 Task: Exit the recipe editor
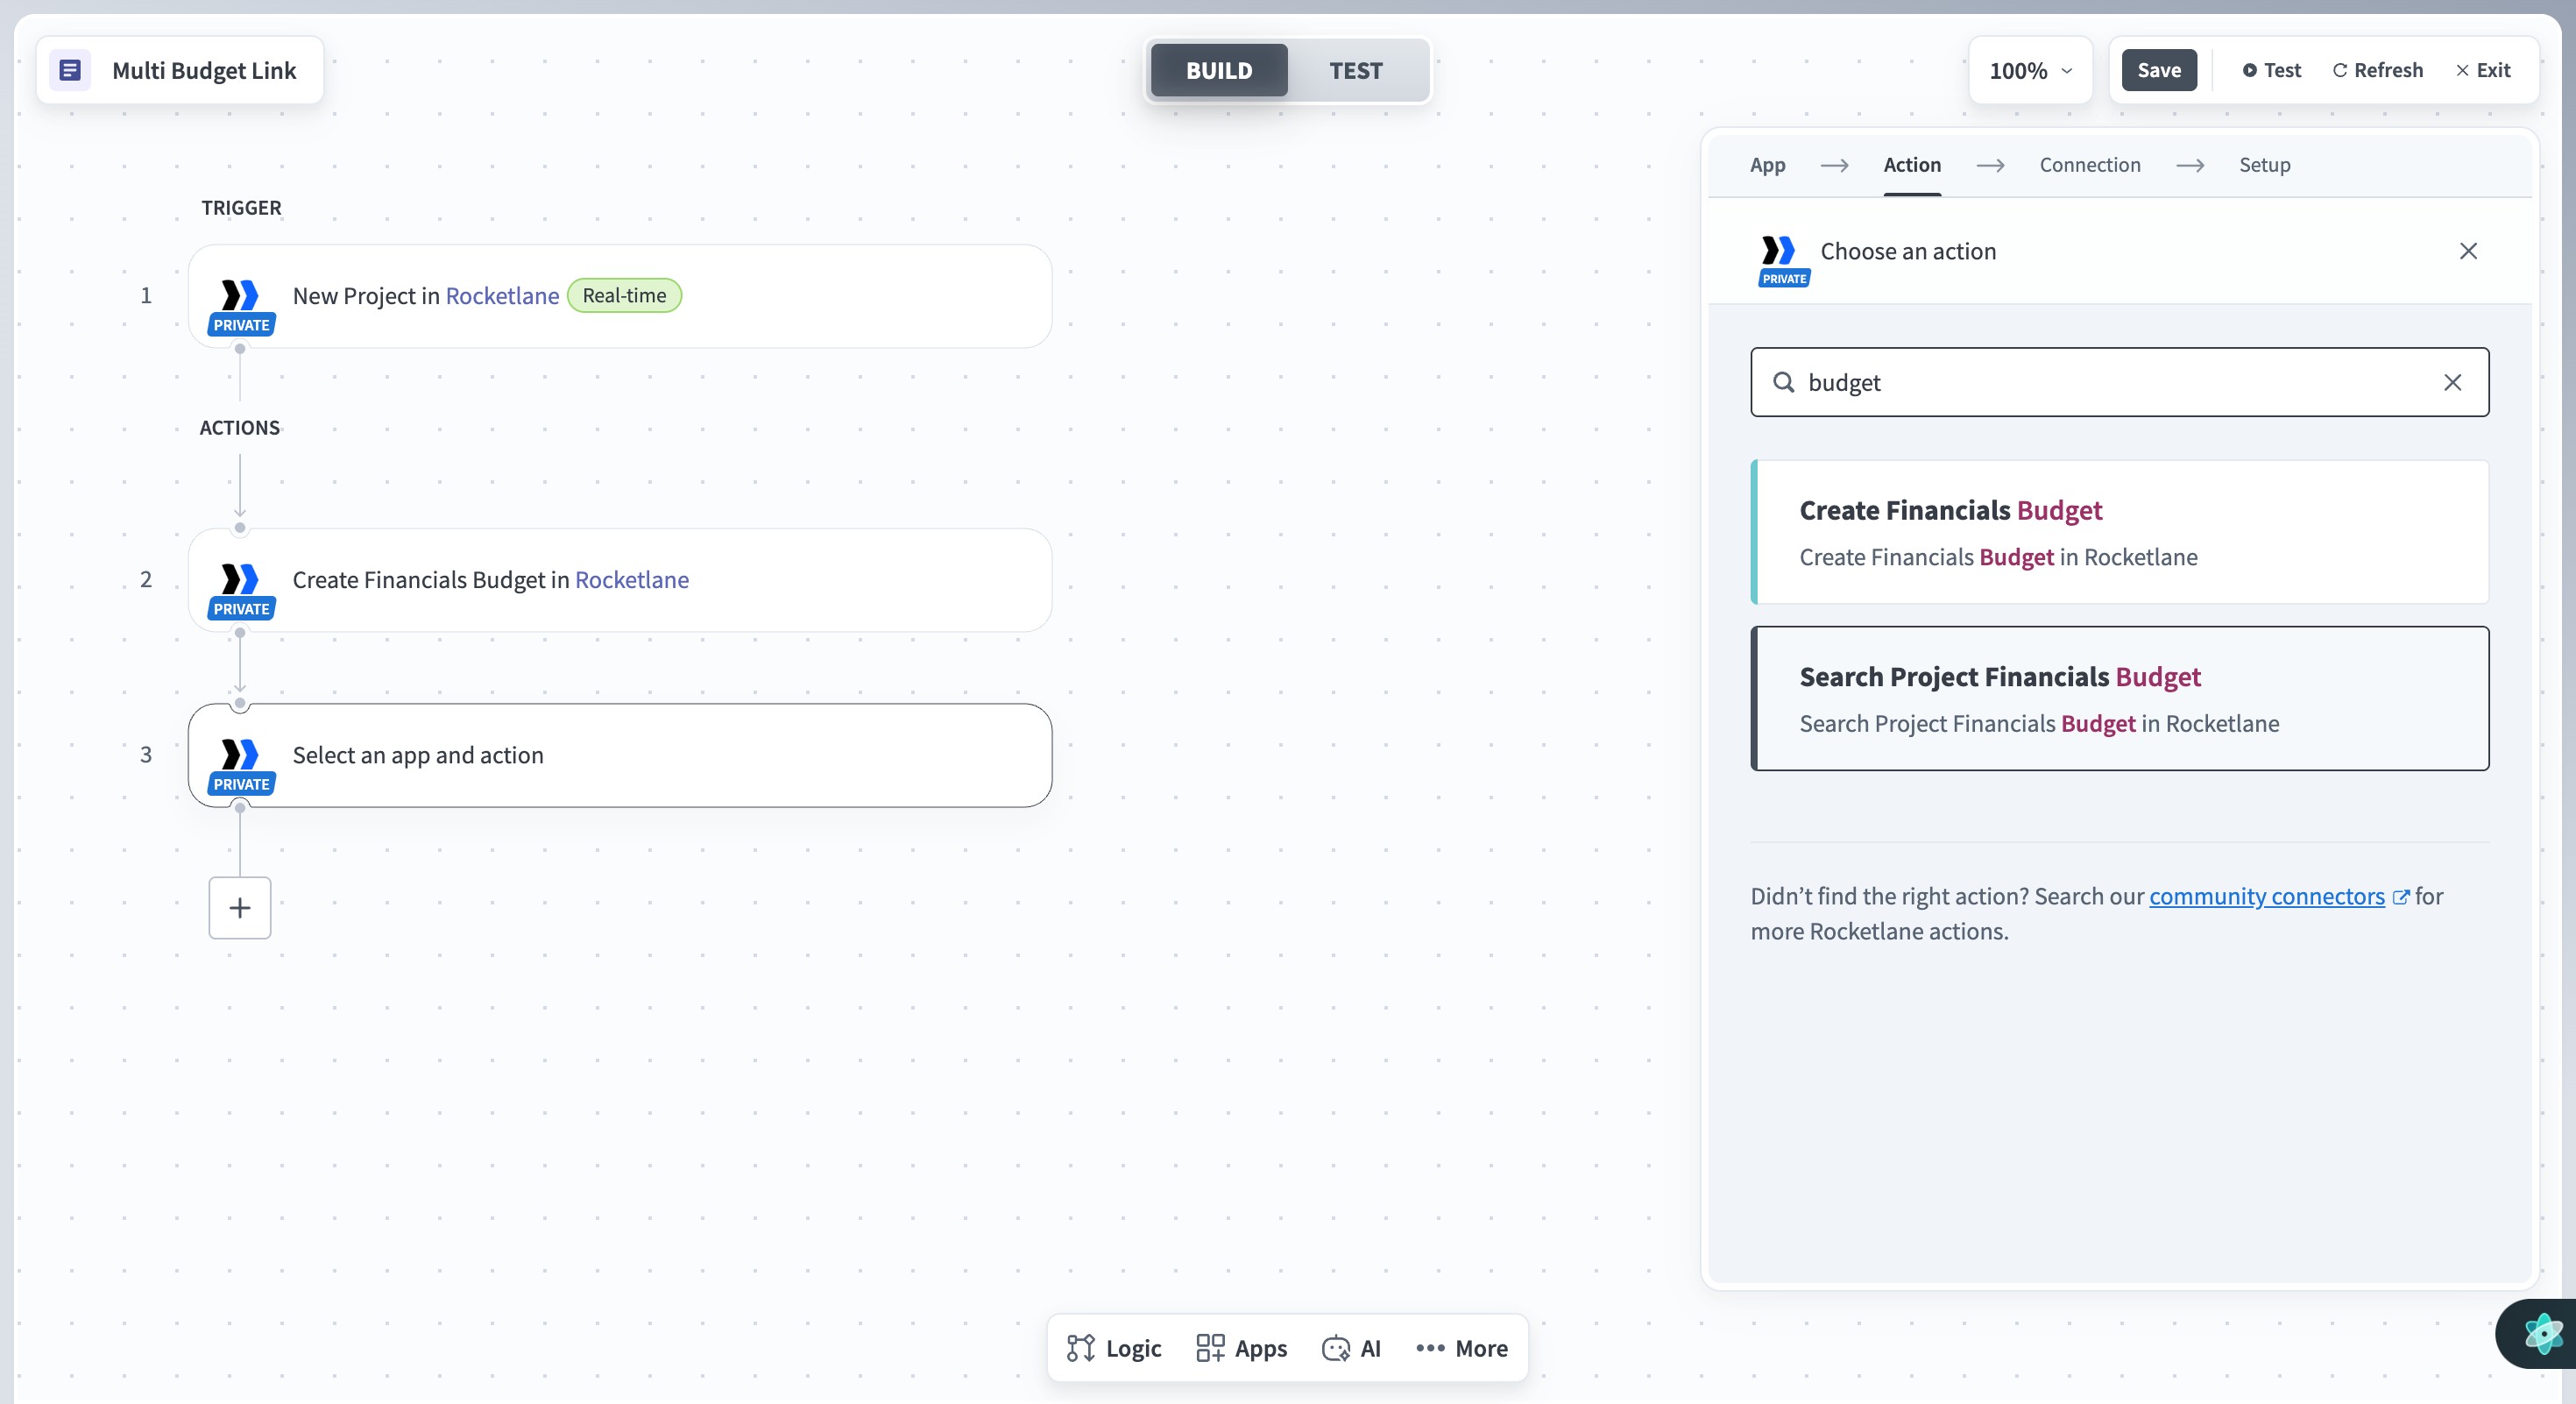[x=2483, y=70]
